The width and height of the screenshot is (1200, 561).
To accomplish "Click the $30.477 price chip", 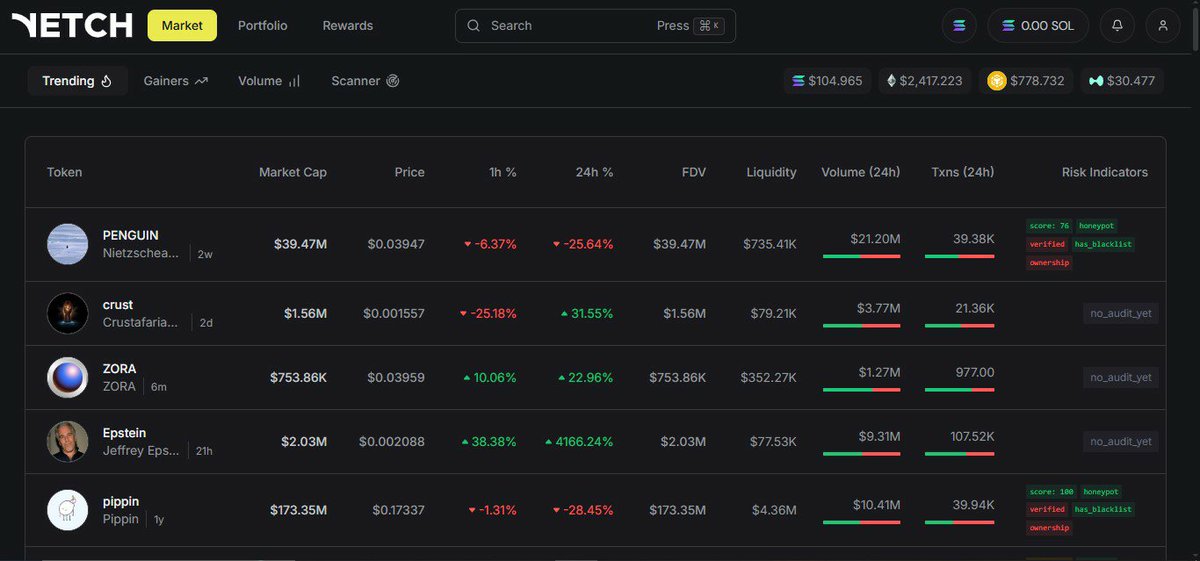I will click(1122, 81).
